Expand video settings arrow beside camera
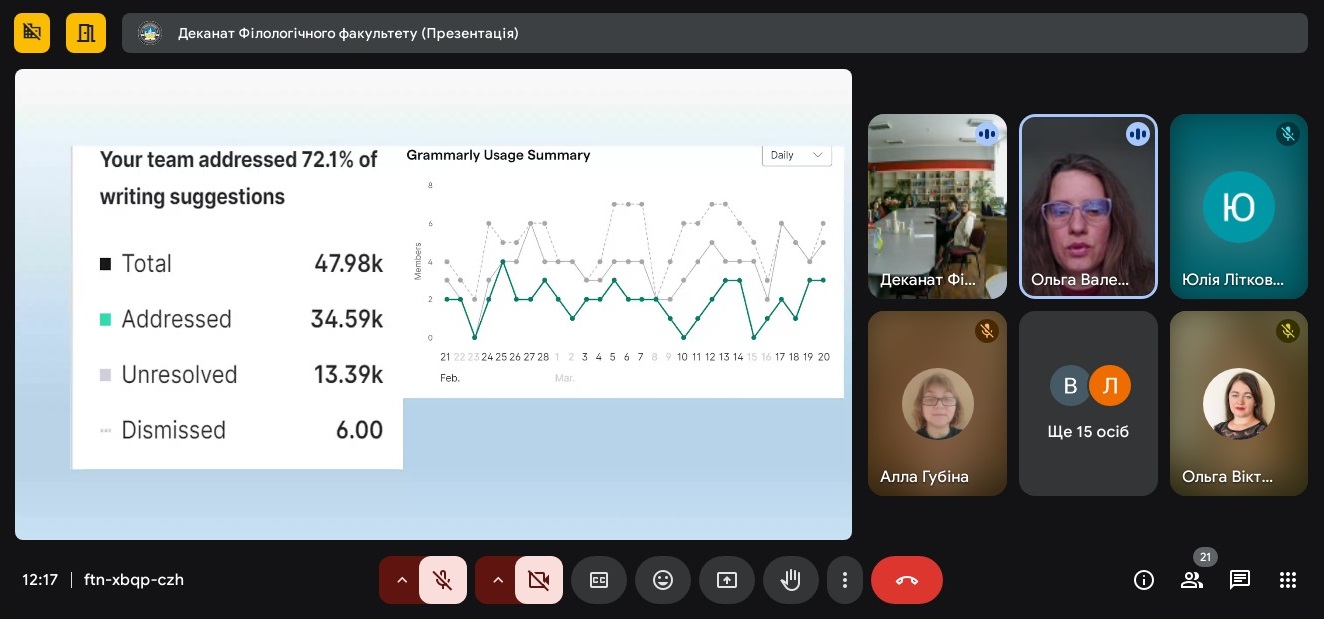 [x=497, y=580]
